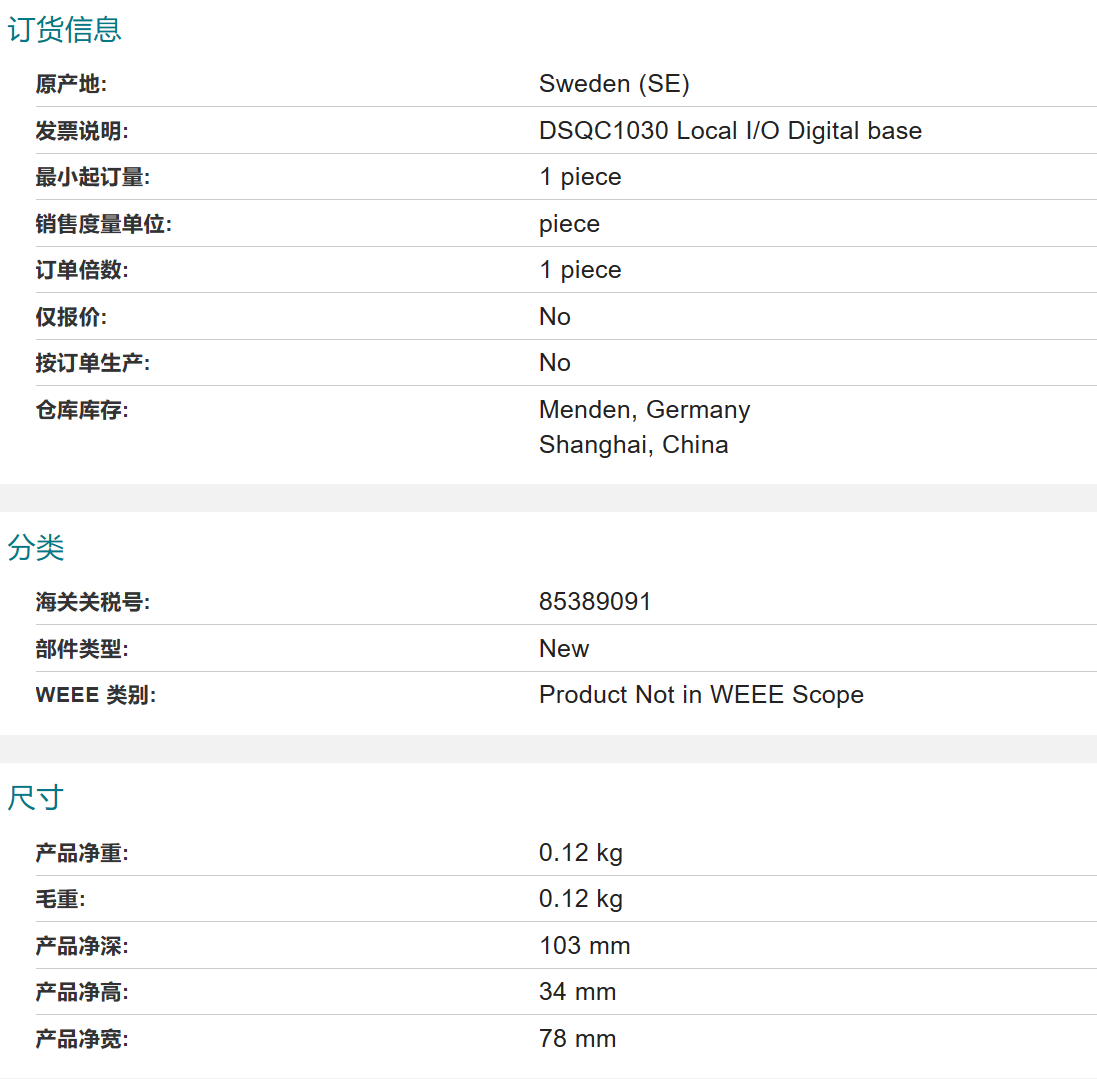Select Product Not in WEEE Scope text

pyautogui.click(x=702, y=695)
